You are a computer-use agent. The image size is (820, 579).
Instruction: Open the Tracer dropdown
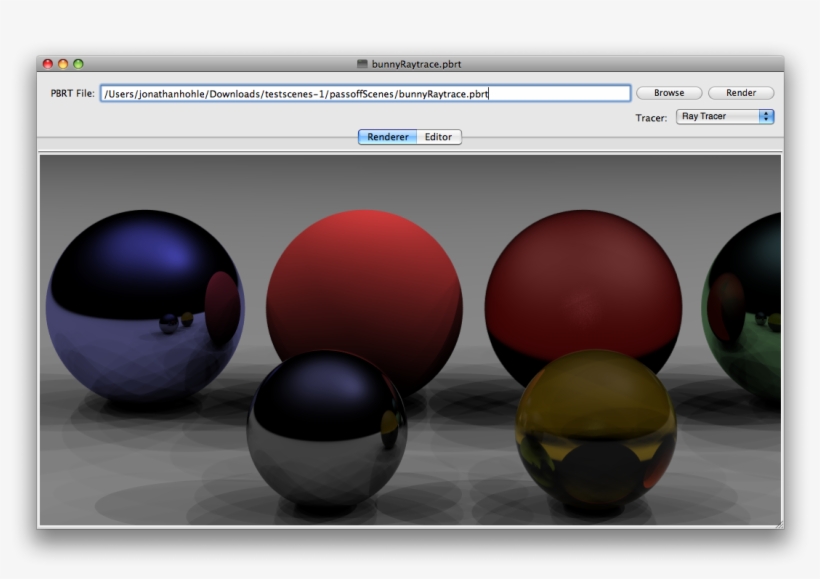point(722,115)
